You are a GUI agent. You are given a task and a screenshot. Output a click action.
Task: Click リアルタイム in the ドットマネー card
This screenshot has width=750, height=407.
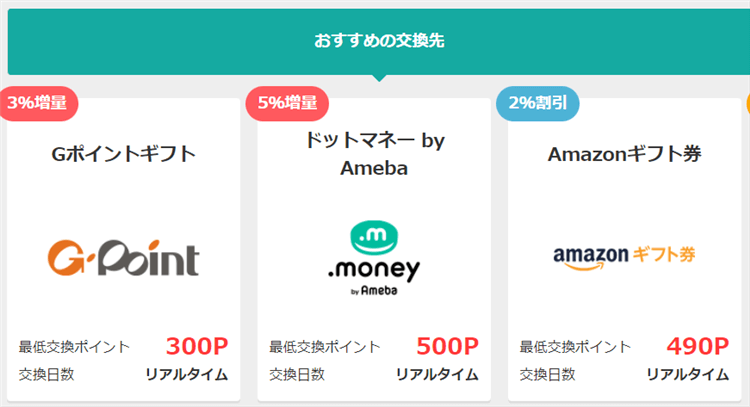437,375
